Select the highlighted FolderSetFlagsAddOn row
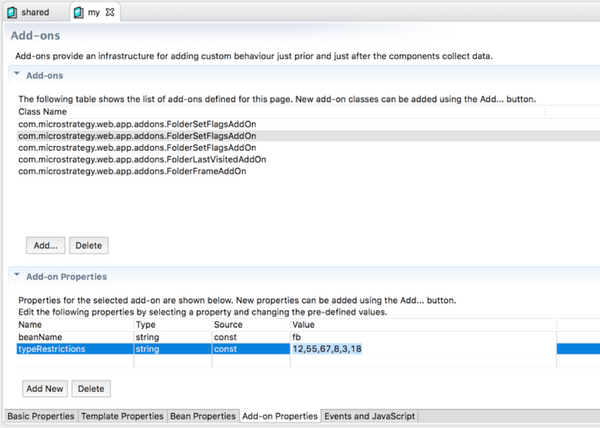 308,136
